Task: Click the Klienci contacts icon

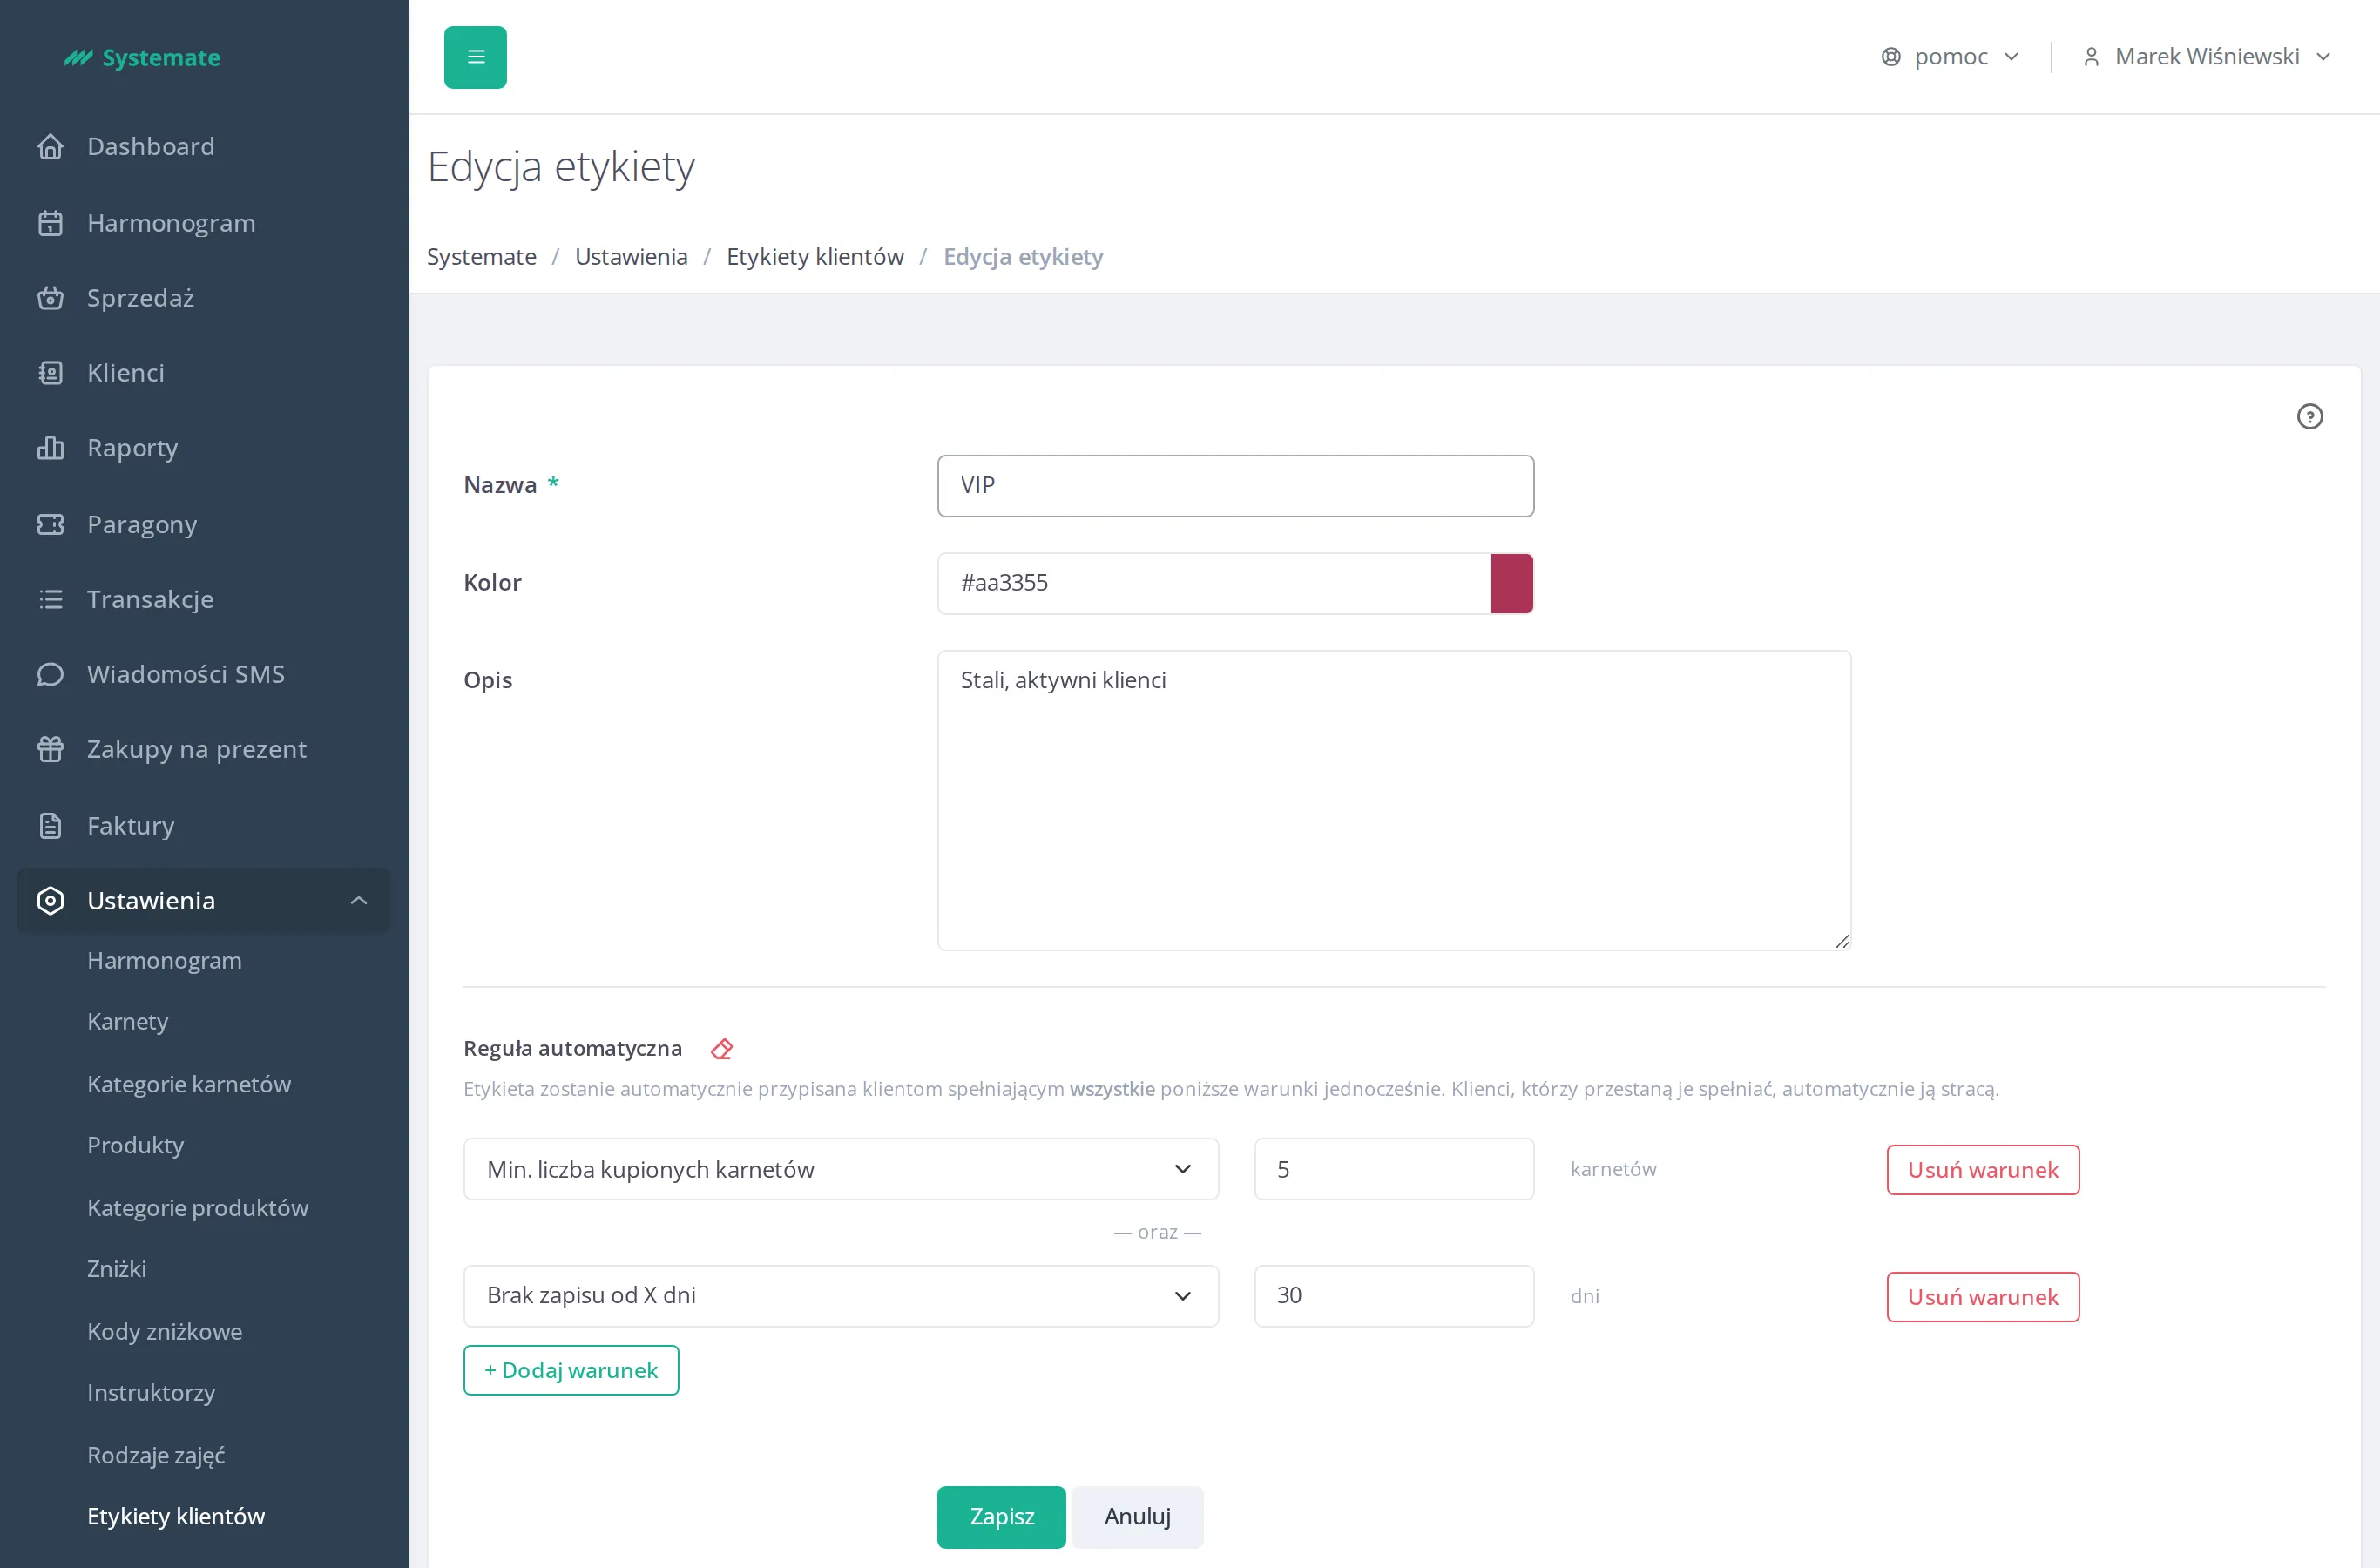Action: click(50, 373)
